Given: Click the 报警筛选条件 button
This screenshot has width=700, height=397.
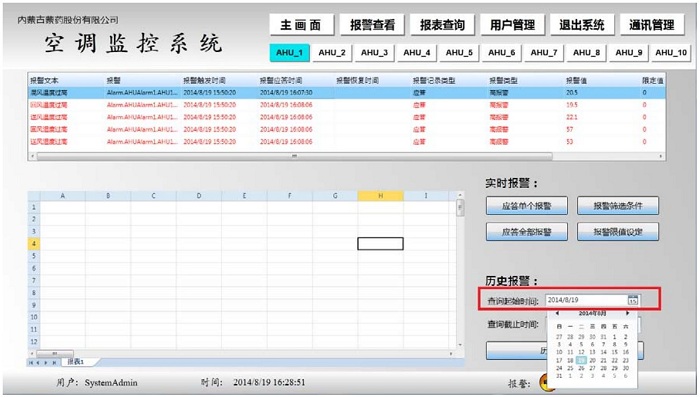Looking at the screenshot, I should pyautogui.click(x=618, y=206).
